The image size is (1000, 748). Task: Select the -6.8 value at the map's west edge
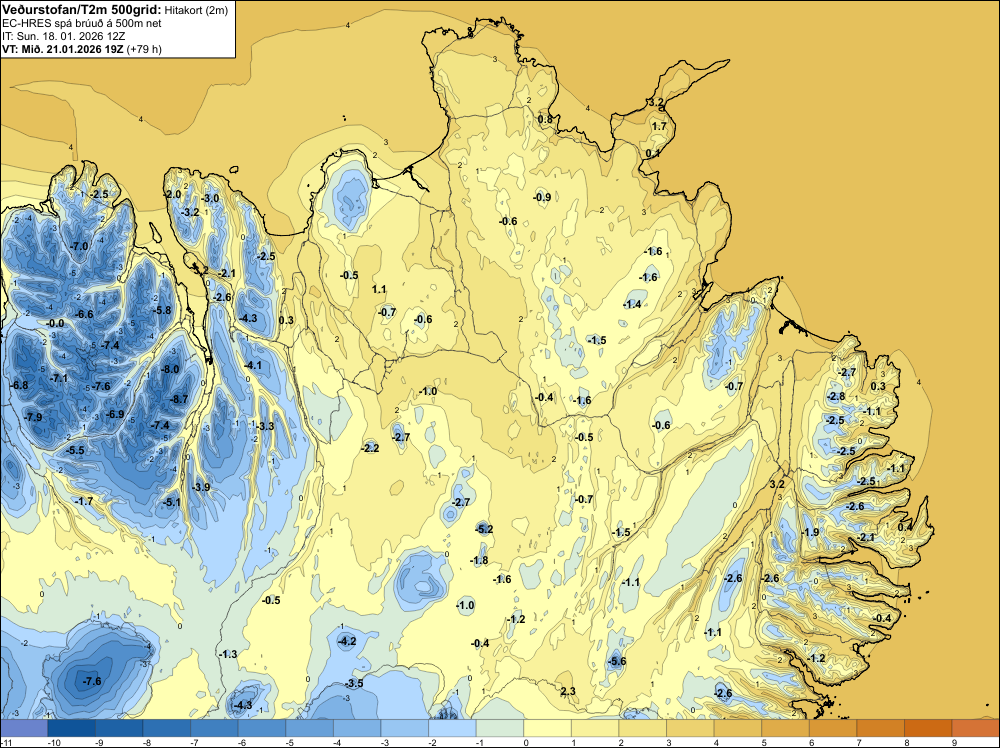pos(19,385)
